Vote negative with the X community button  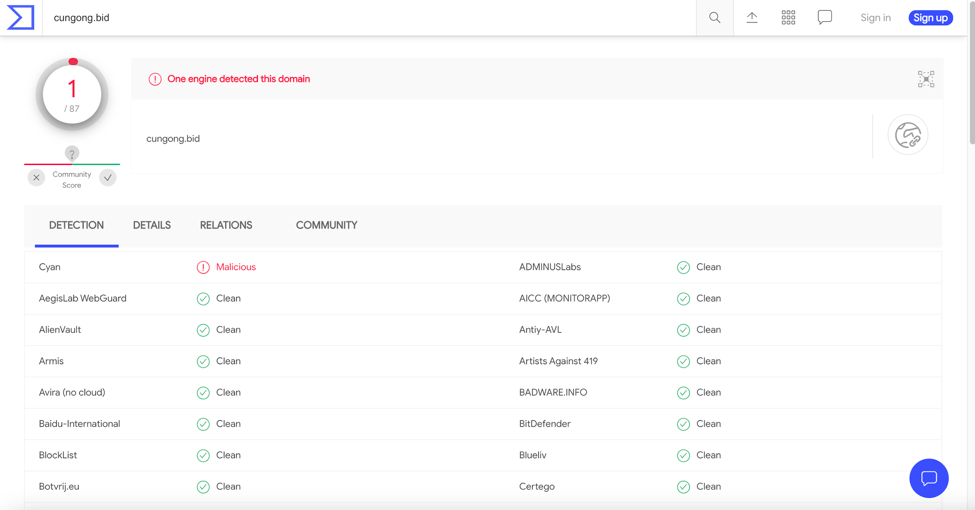(x=36, y=178)
